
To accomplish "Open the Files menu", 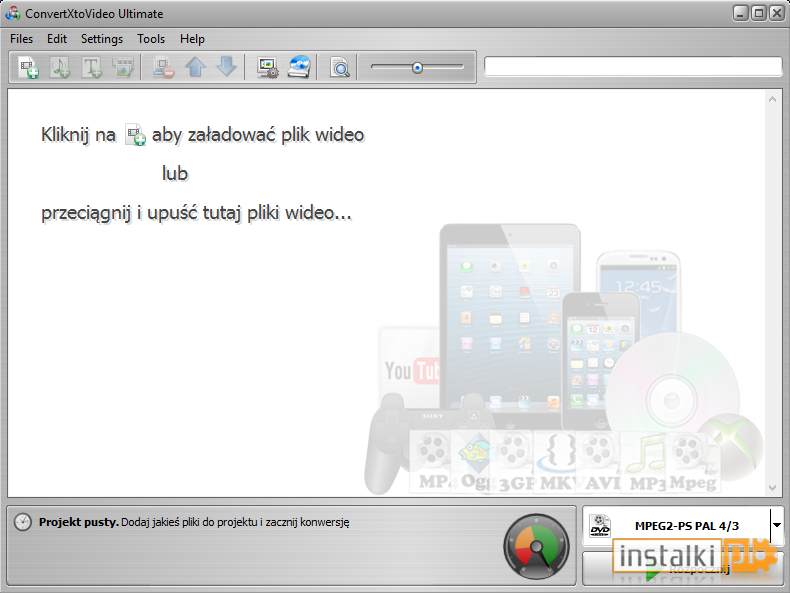I will tap(22, 39).
